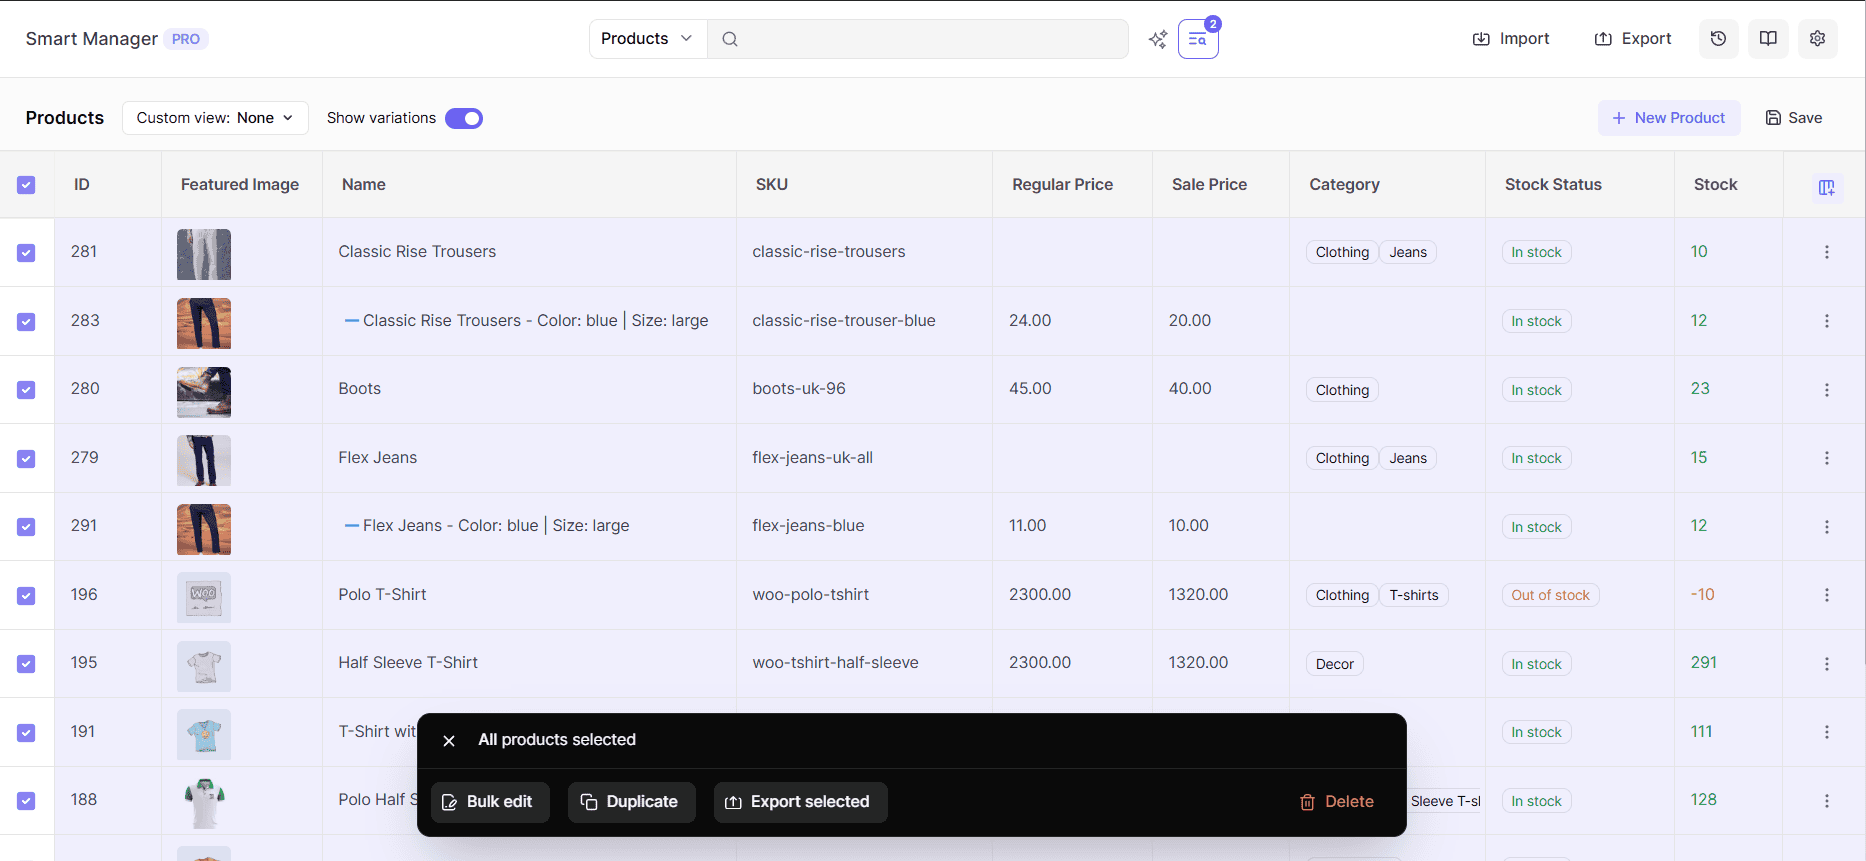Open the Products dashboard dropdown
Viewport: 1866px width, 861px height.
[x=647, y=39]
